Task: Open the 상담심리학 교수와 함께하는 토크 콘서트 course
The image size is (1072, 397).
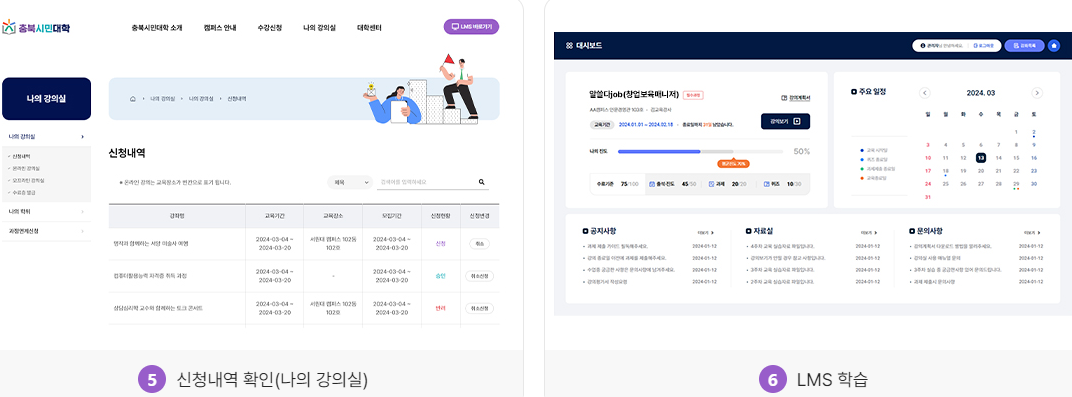Action: (158, 308)
